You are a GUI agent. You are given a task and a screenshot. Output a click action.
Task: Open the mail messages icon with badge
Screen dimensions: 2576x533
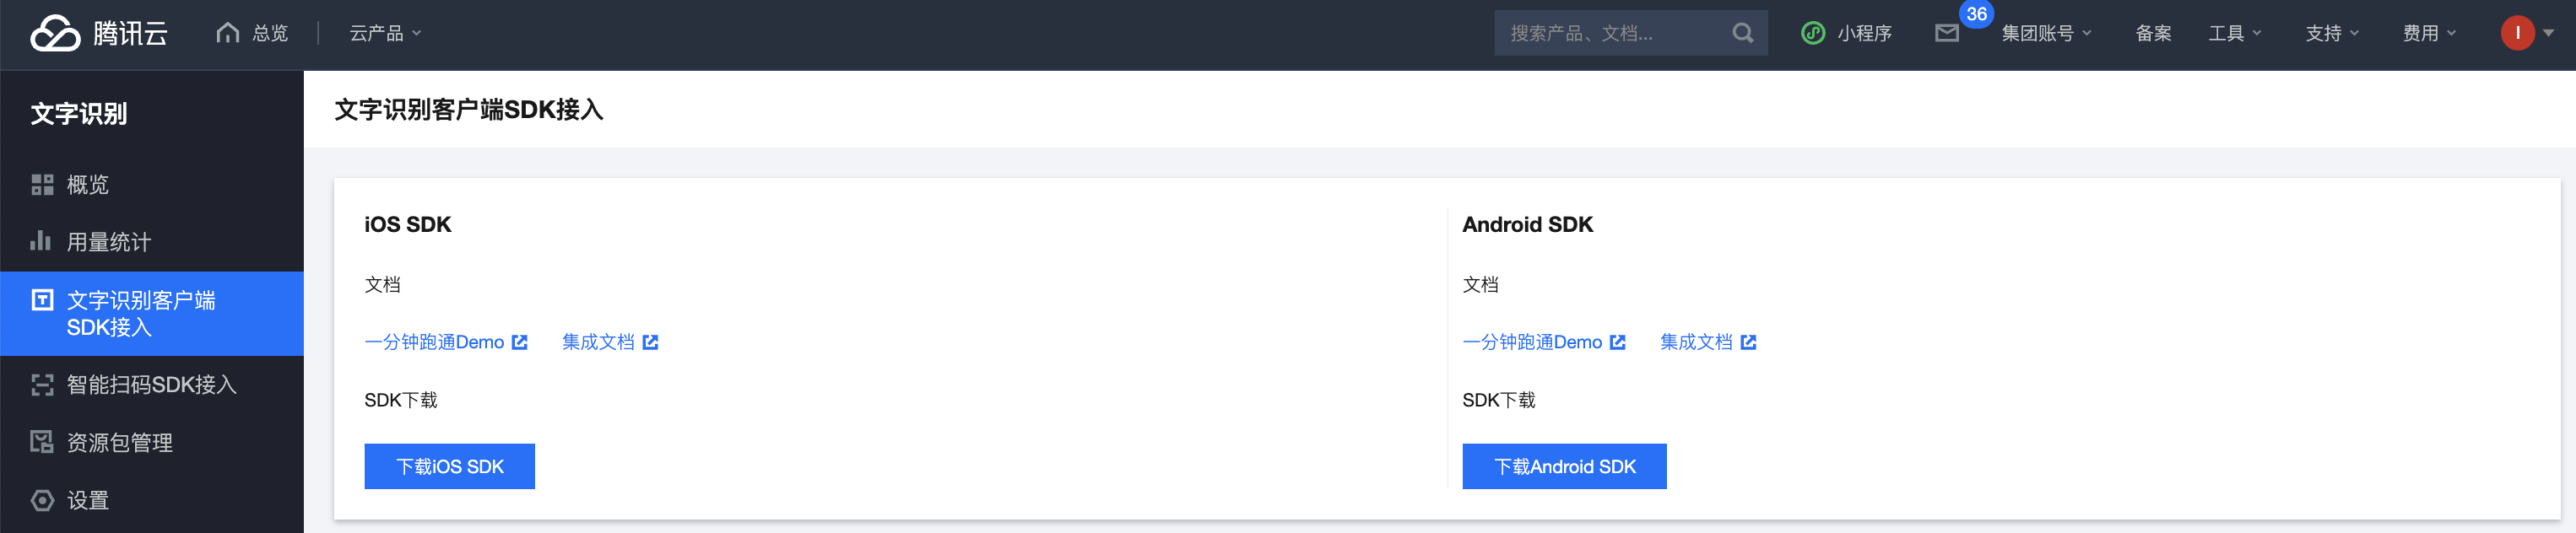click(1946, 33)
